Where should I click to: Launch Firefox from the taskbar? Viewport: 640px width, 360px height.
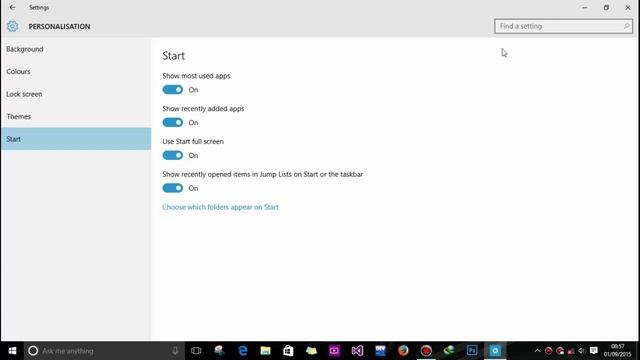[403, 351]
